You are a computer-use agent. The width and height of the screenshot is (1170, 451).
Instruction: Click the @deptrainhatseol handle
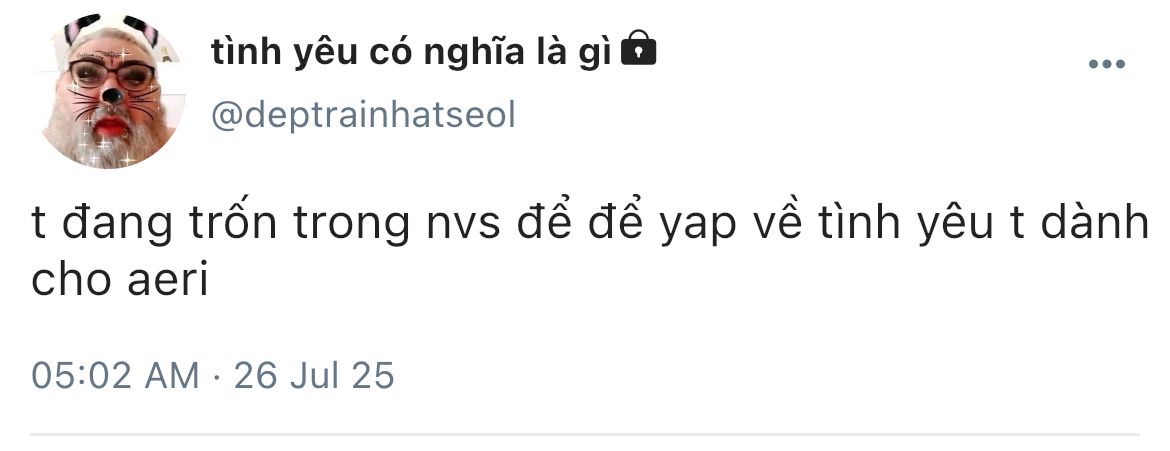pos(363,116)
